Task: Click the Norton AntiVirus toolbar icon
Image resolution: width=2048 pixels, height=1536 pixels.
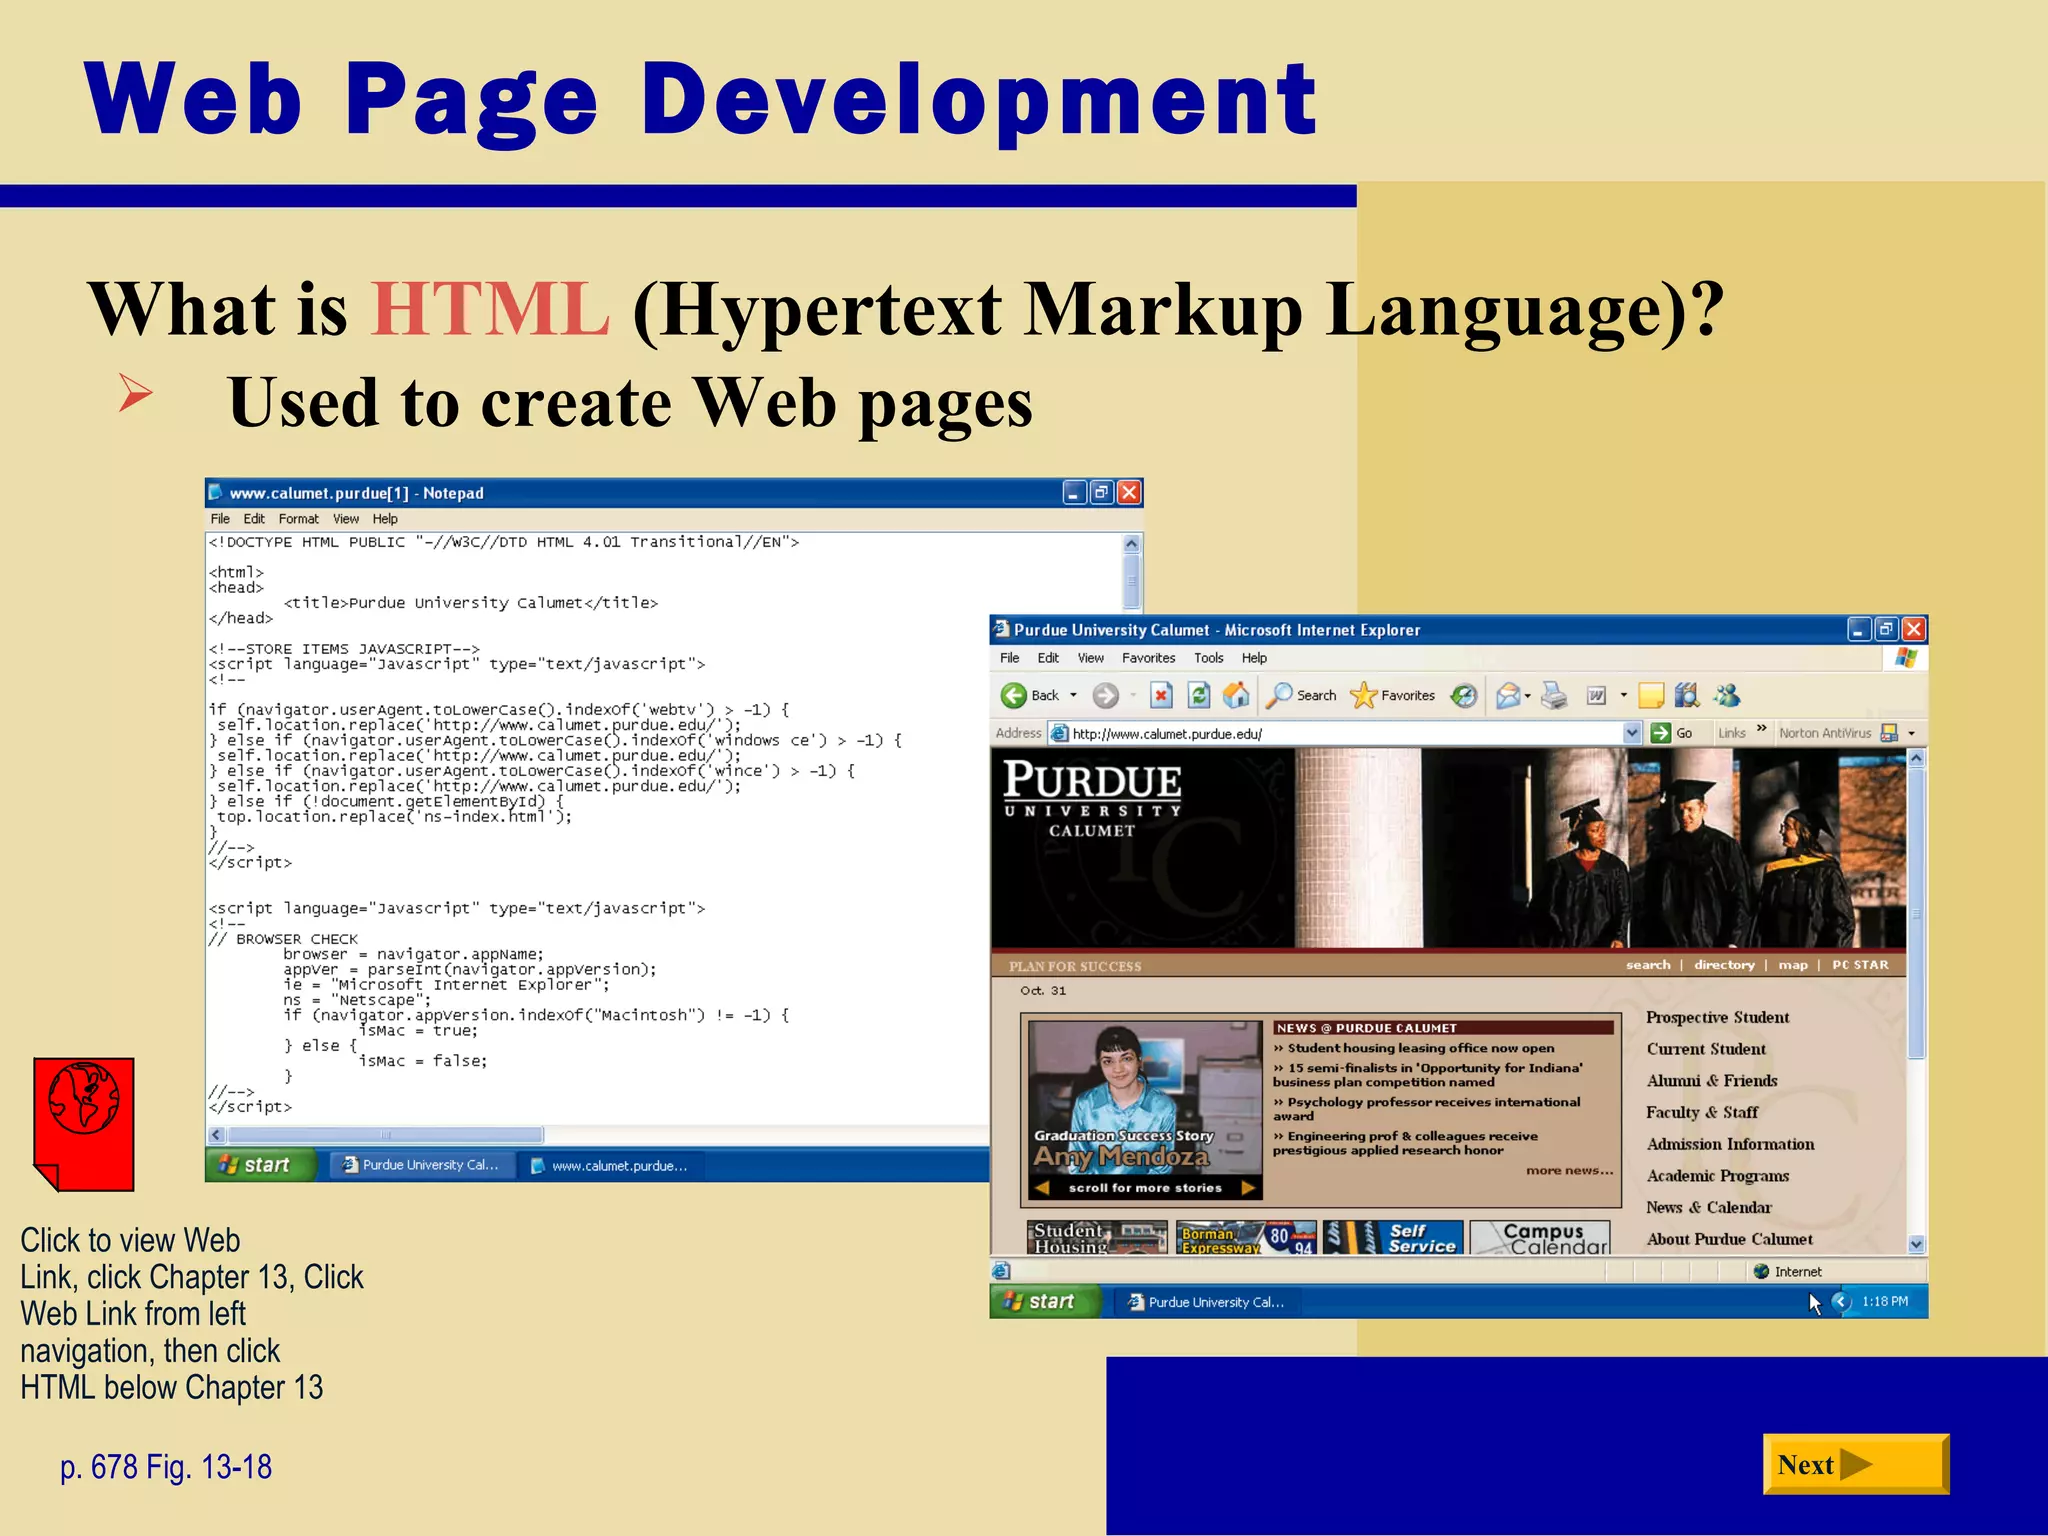Action: (x=1889, y=733)
